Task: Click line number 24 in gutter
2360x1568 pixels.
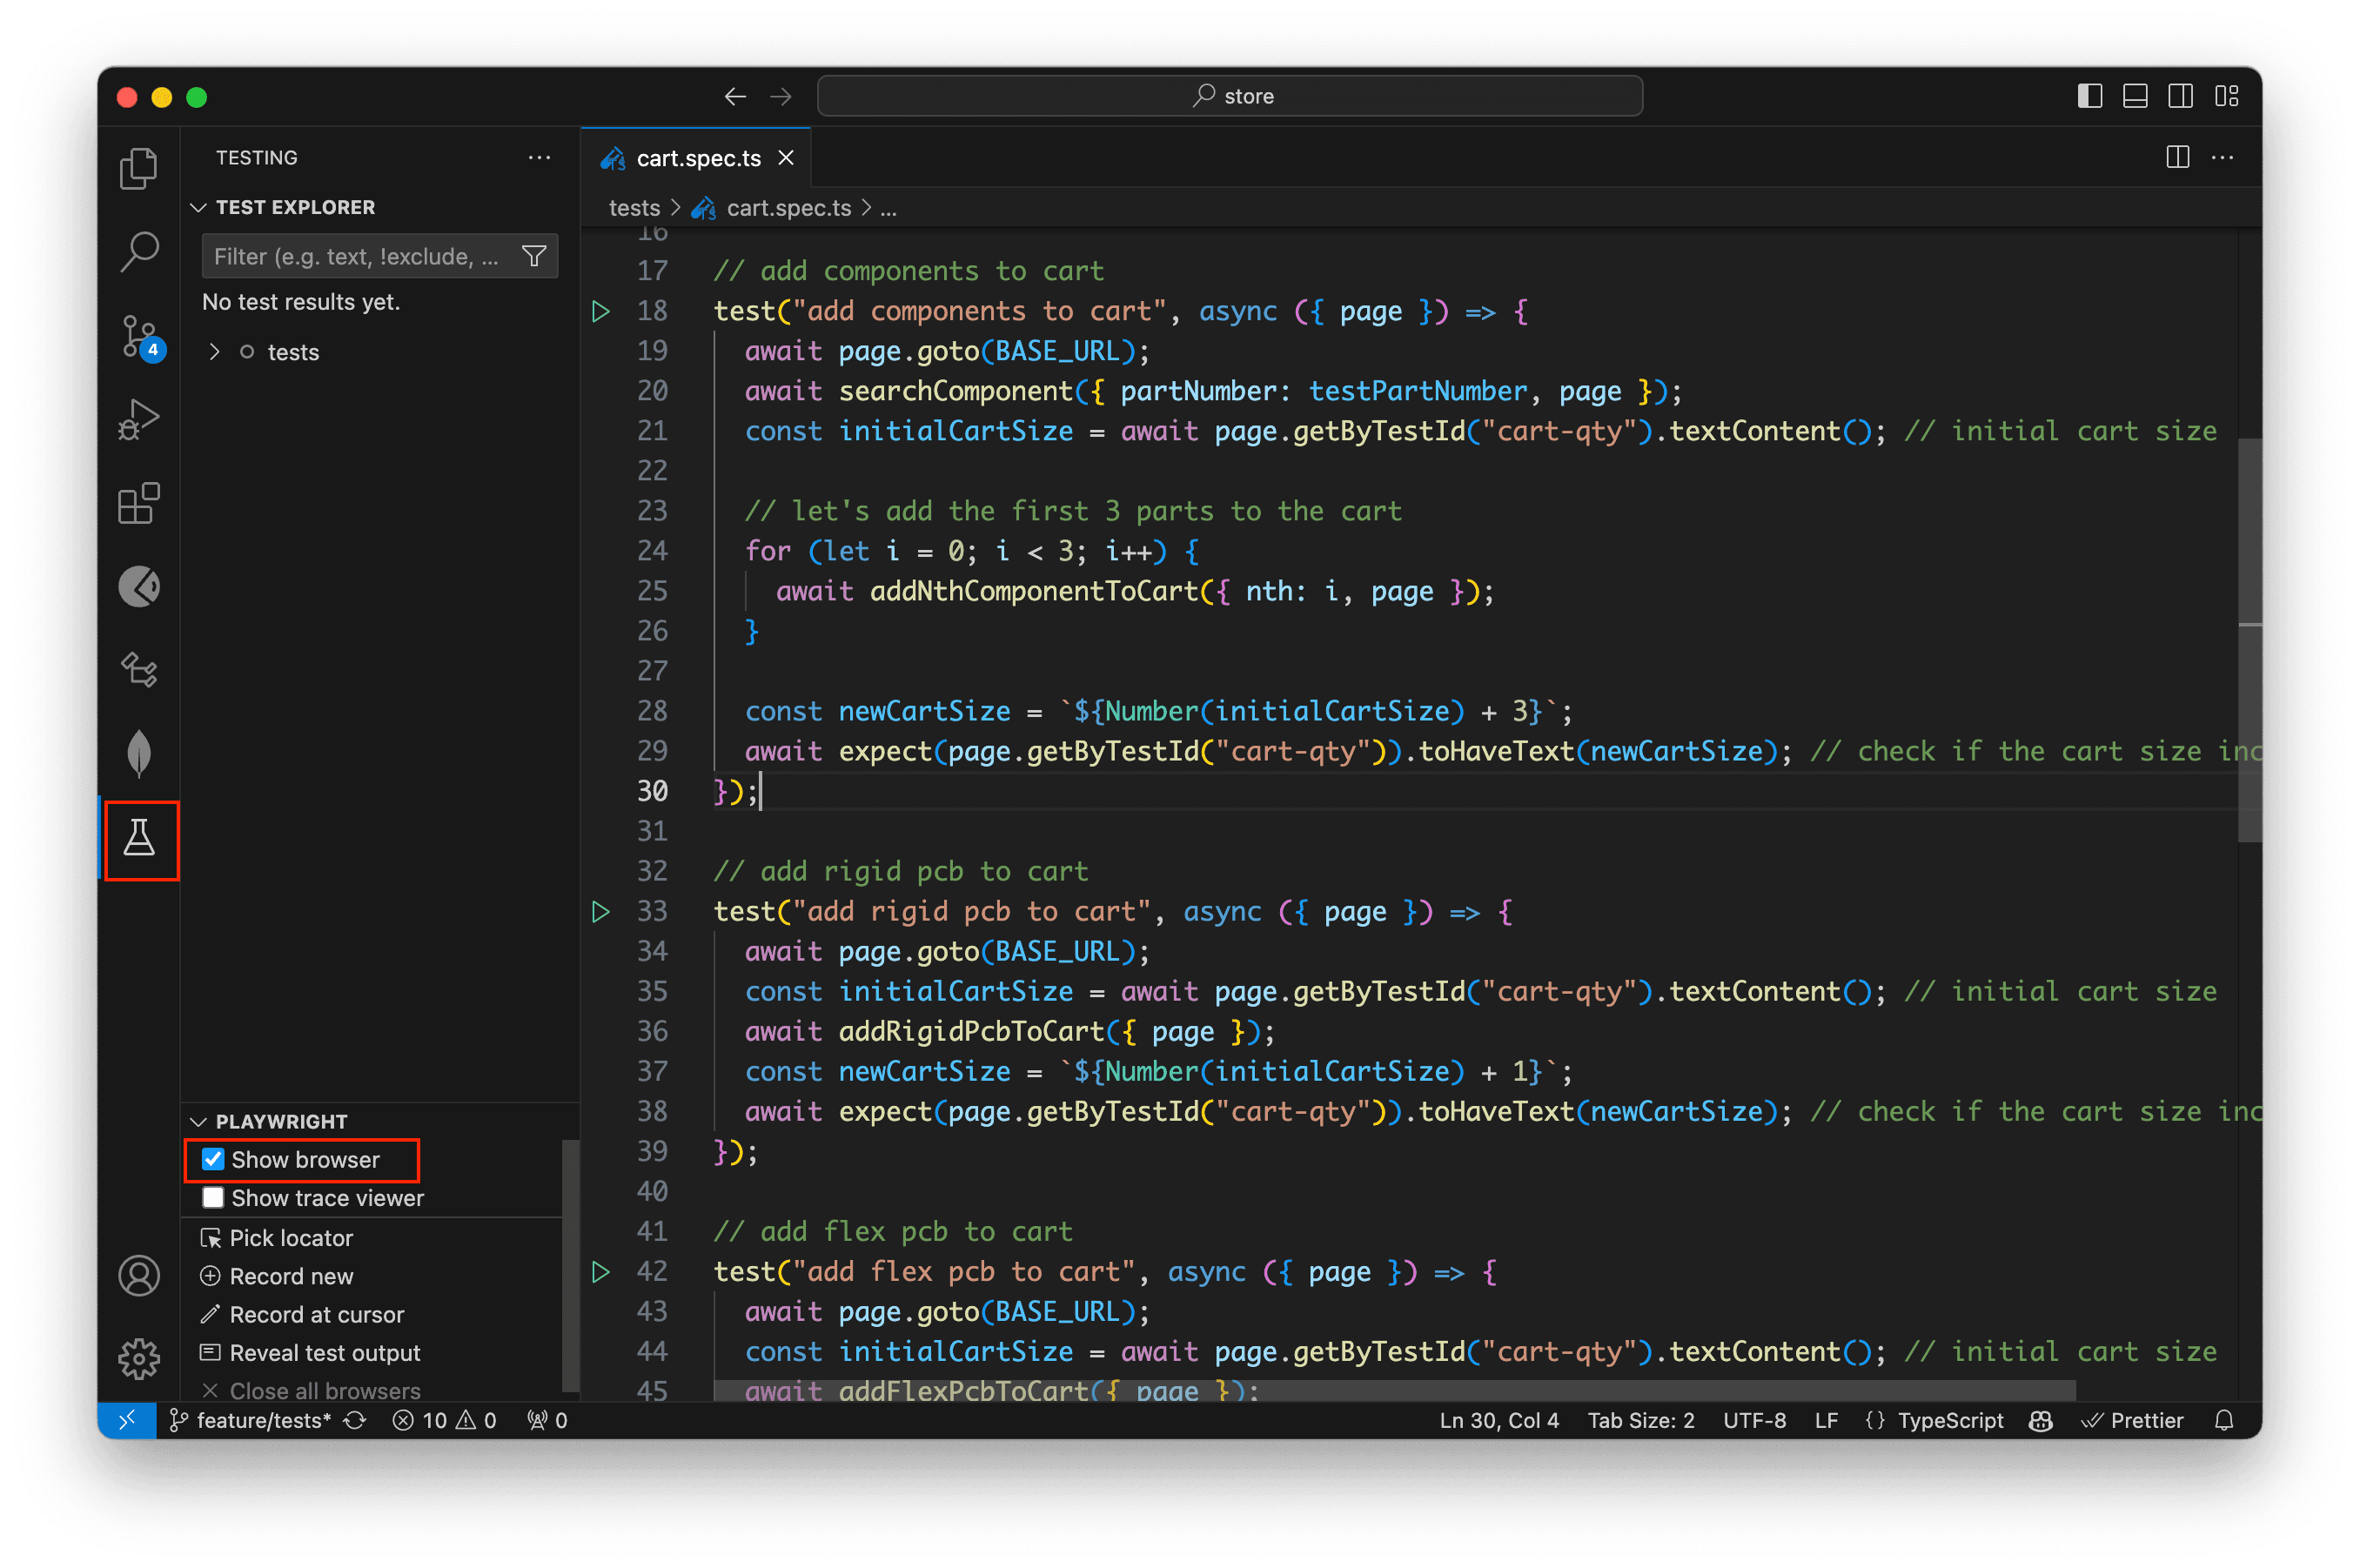Action: tap(652, 551)
